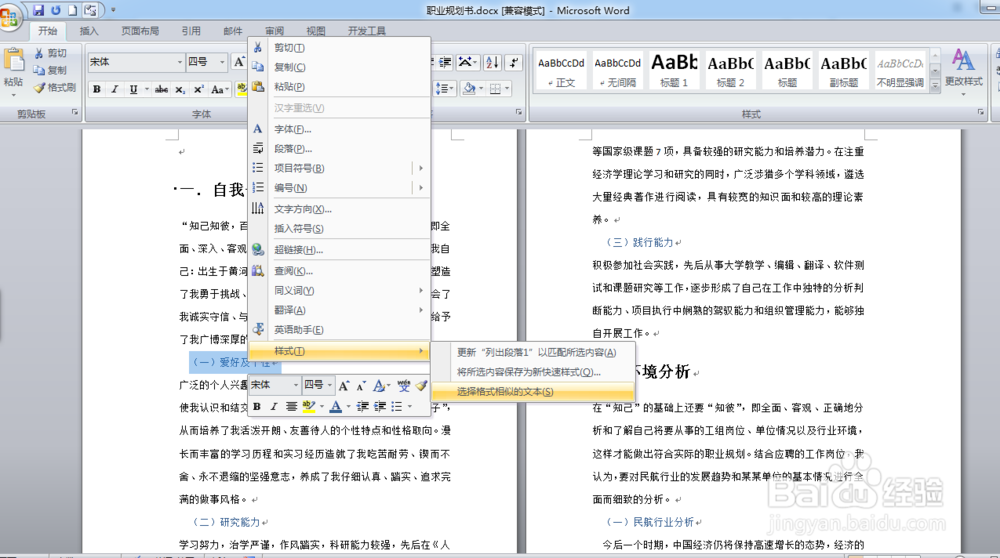The image size is (1000, 558).
Task: Open Translate (翻译) submenu in context menu
Action: [x=339, y=310]
